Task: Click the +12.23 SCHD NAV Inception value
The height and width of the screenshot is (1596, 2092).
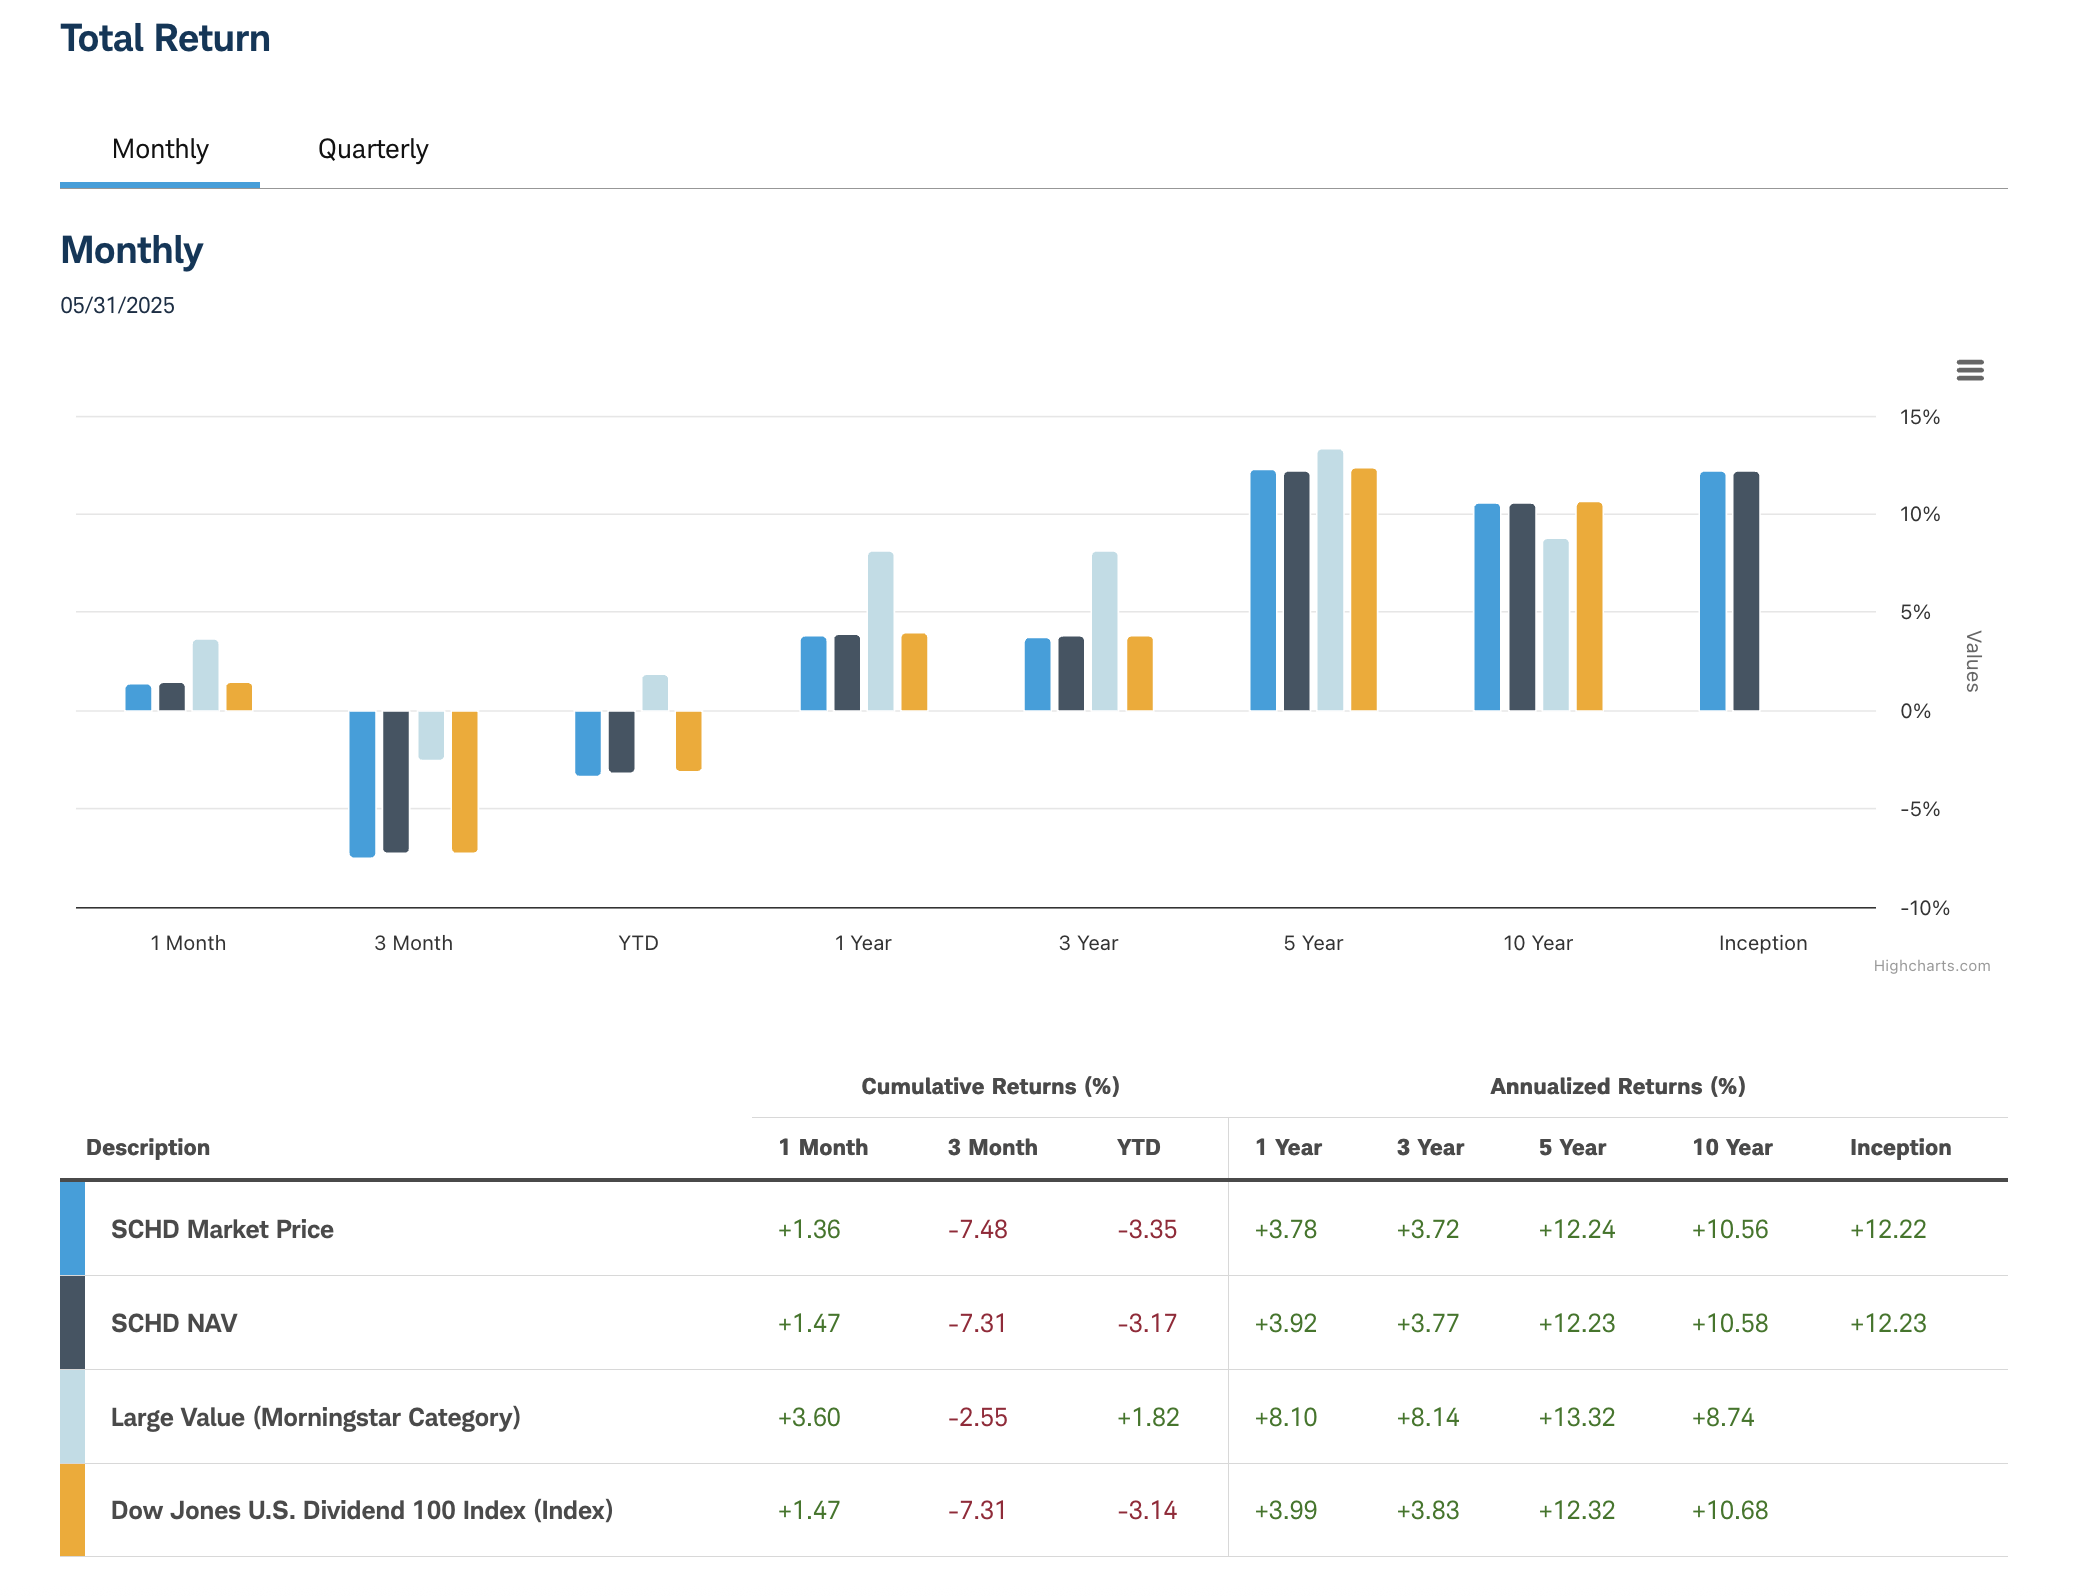Action: (1887, 1323)
